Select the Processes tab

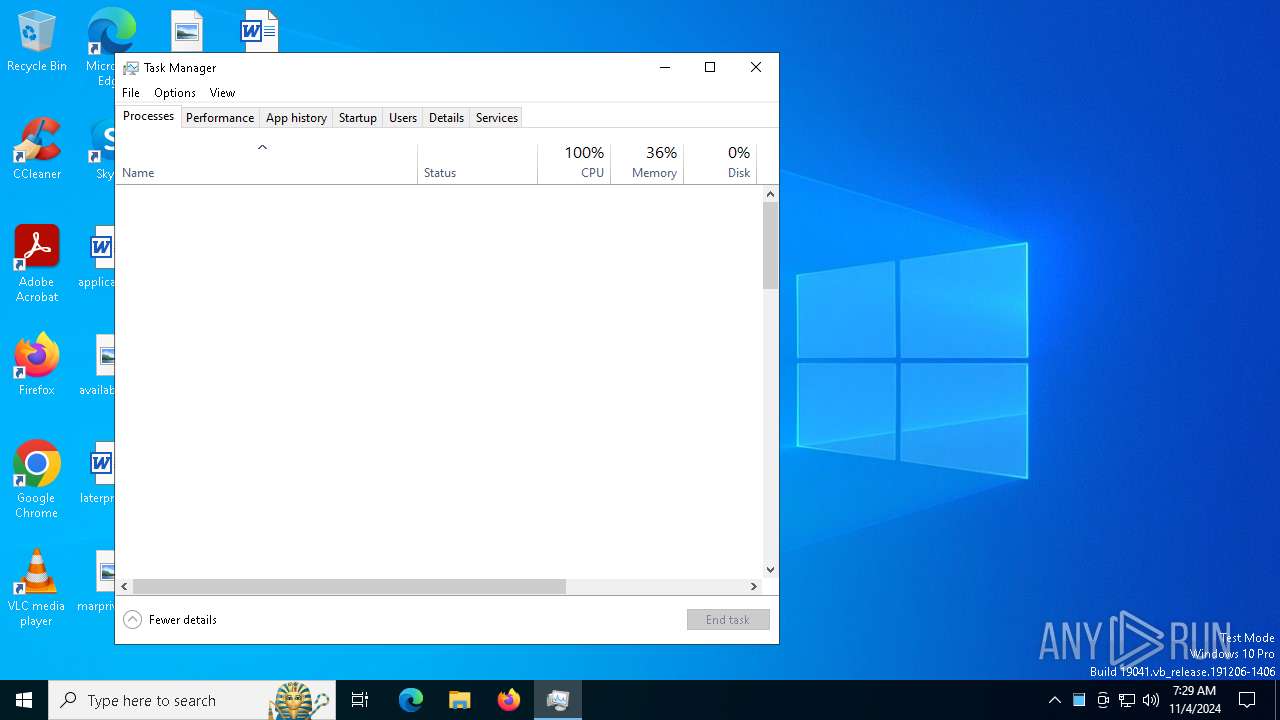click(148, 116)
